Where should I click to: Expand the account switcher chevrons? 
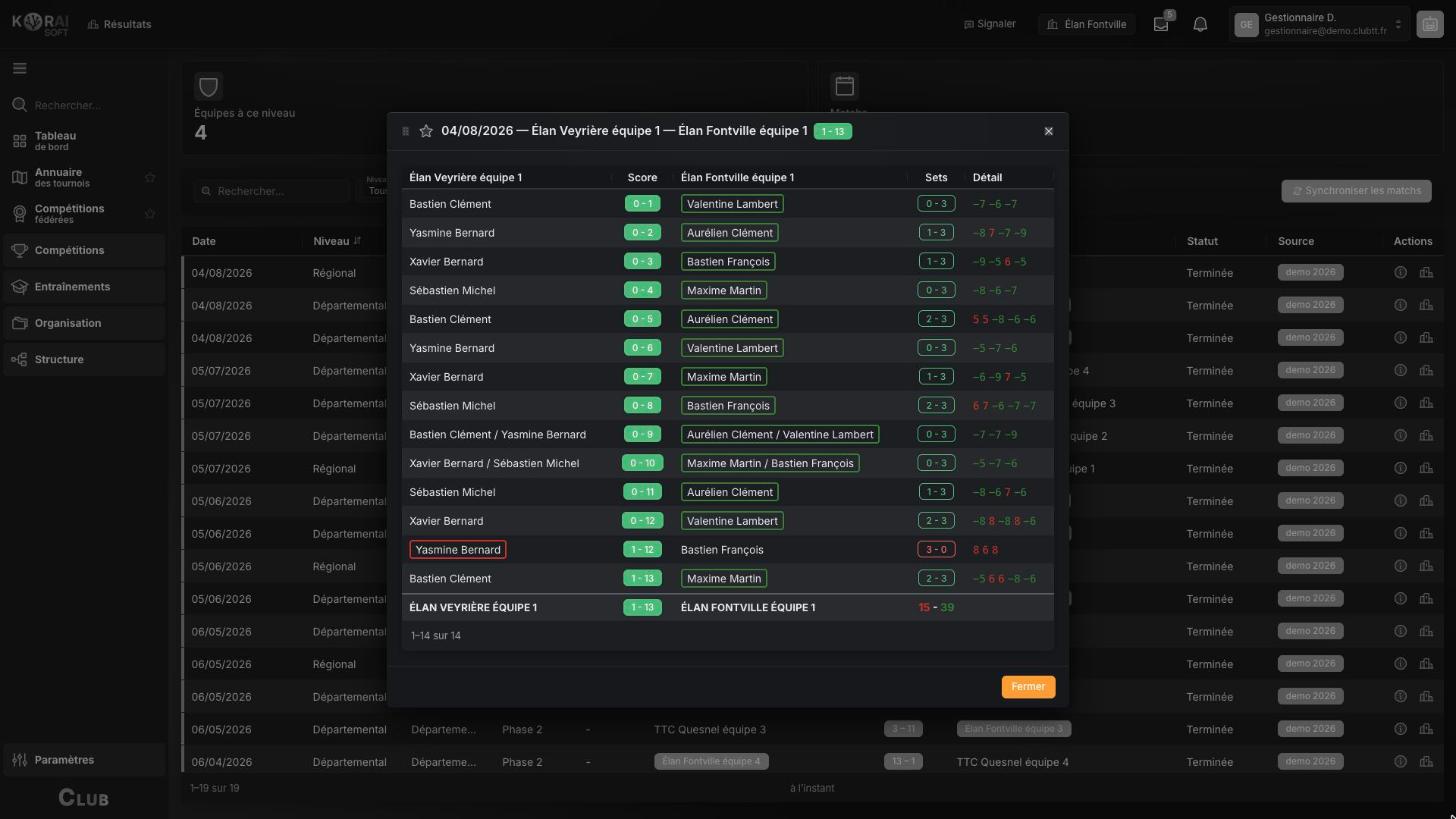coord(1398,25)
